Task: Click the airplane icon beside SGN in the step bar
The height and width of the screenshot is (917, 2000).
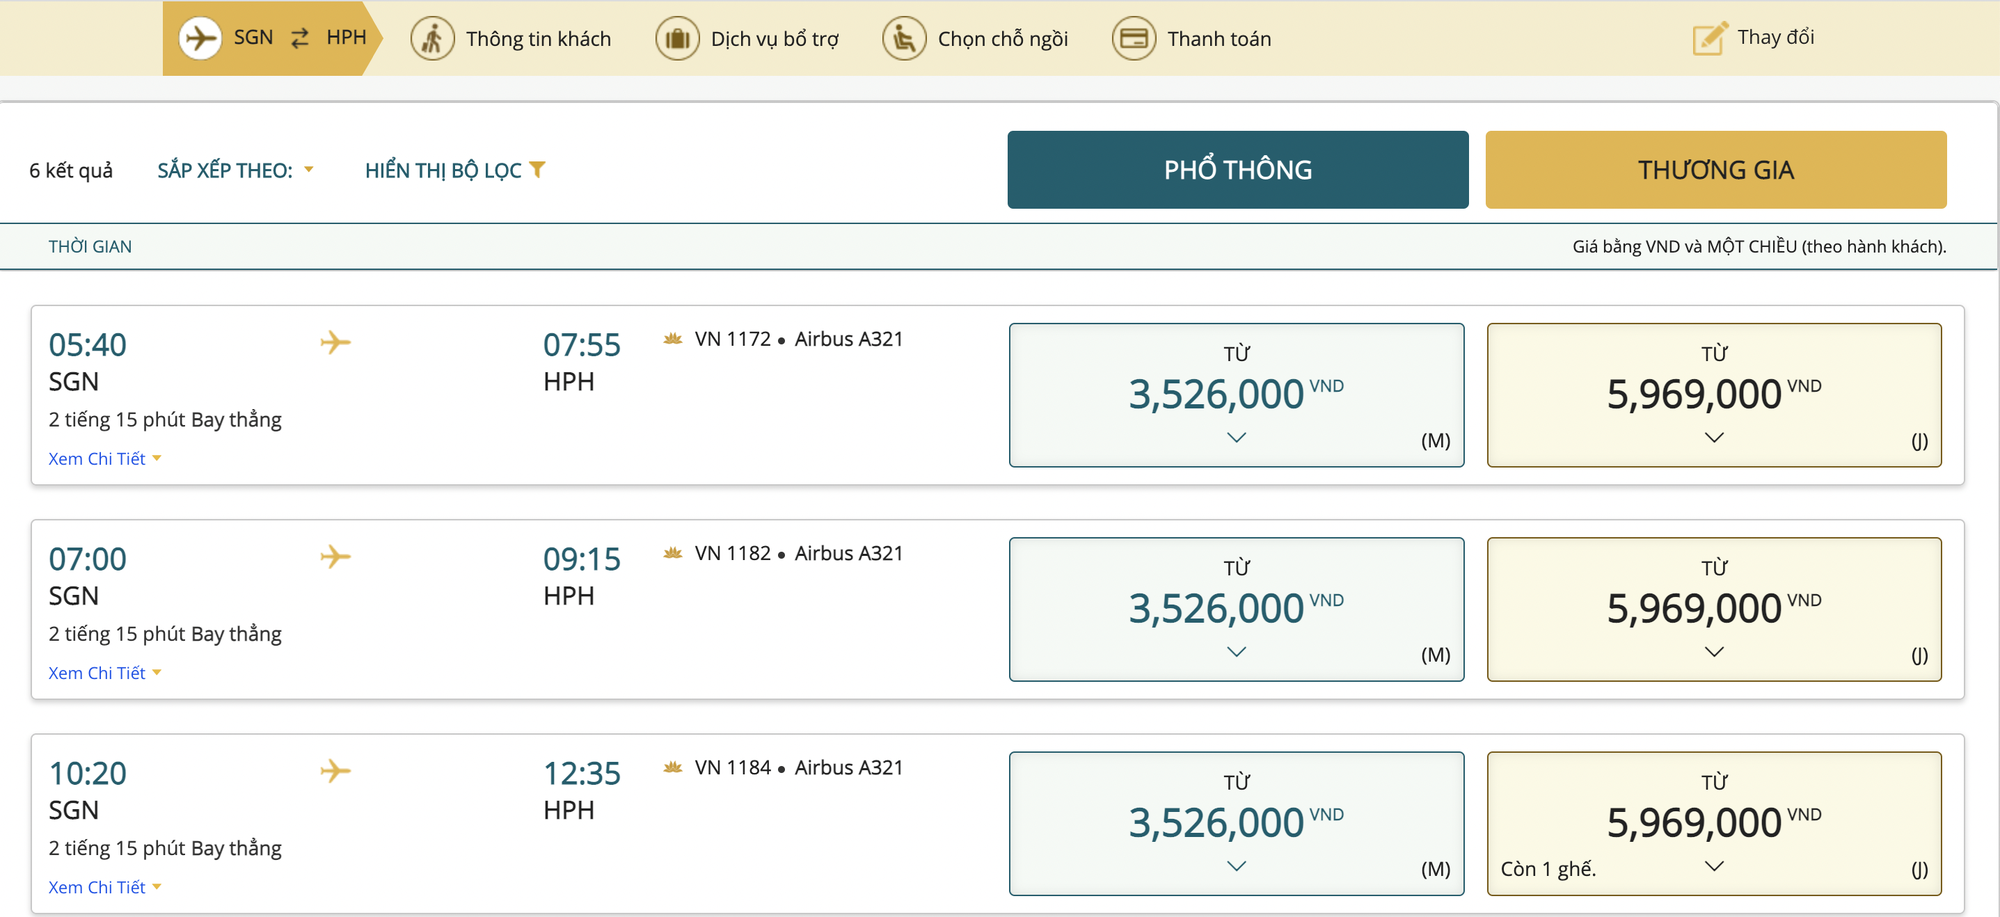Action: 200,39
